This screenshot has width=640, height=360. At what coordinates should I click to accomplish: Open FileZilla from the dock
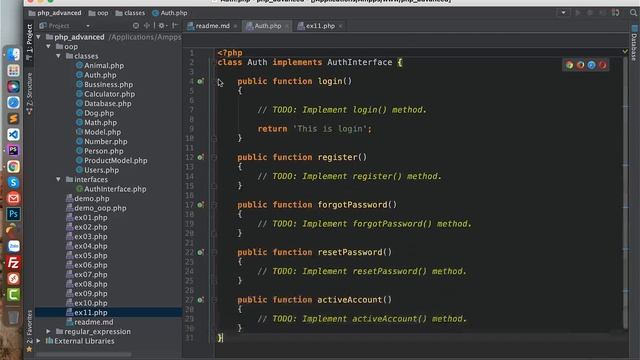tap(13, 263)
